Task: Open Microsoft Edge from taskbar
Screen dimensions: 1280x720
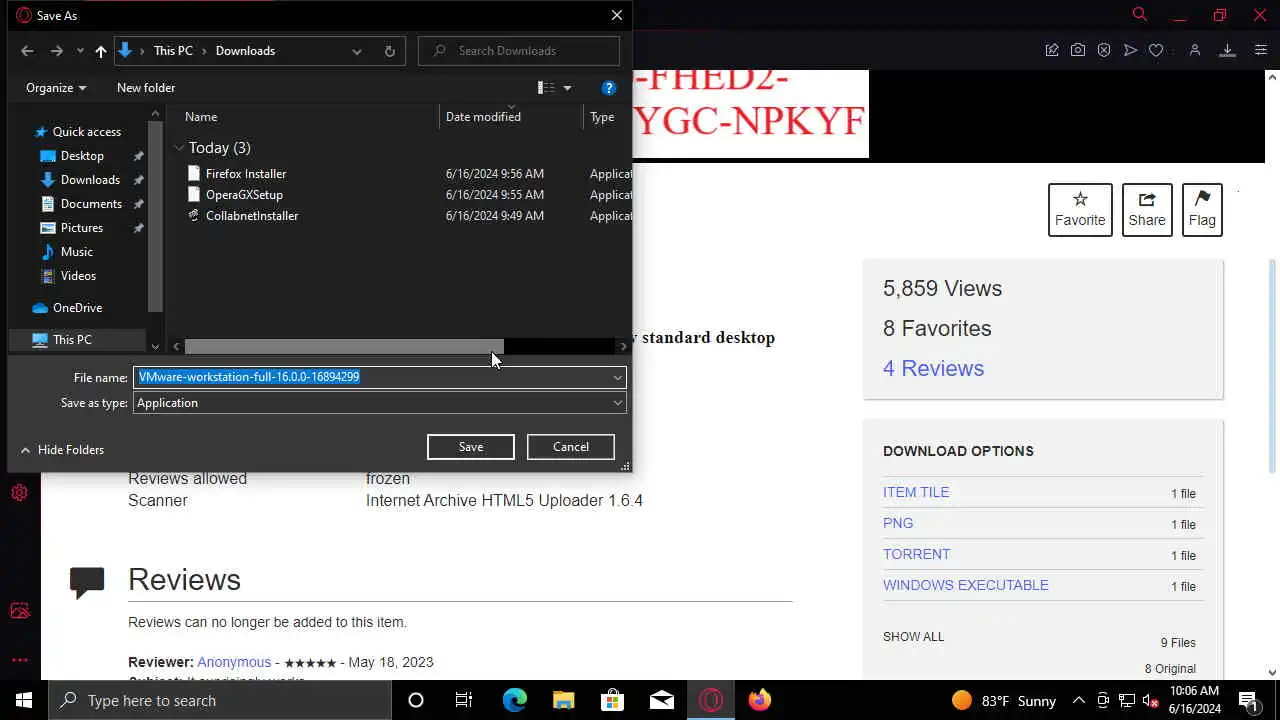Action: 514,700
